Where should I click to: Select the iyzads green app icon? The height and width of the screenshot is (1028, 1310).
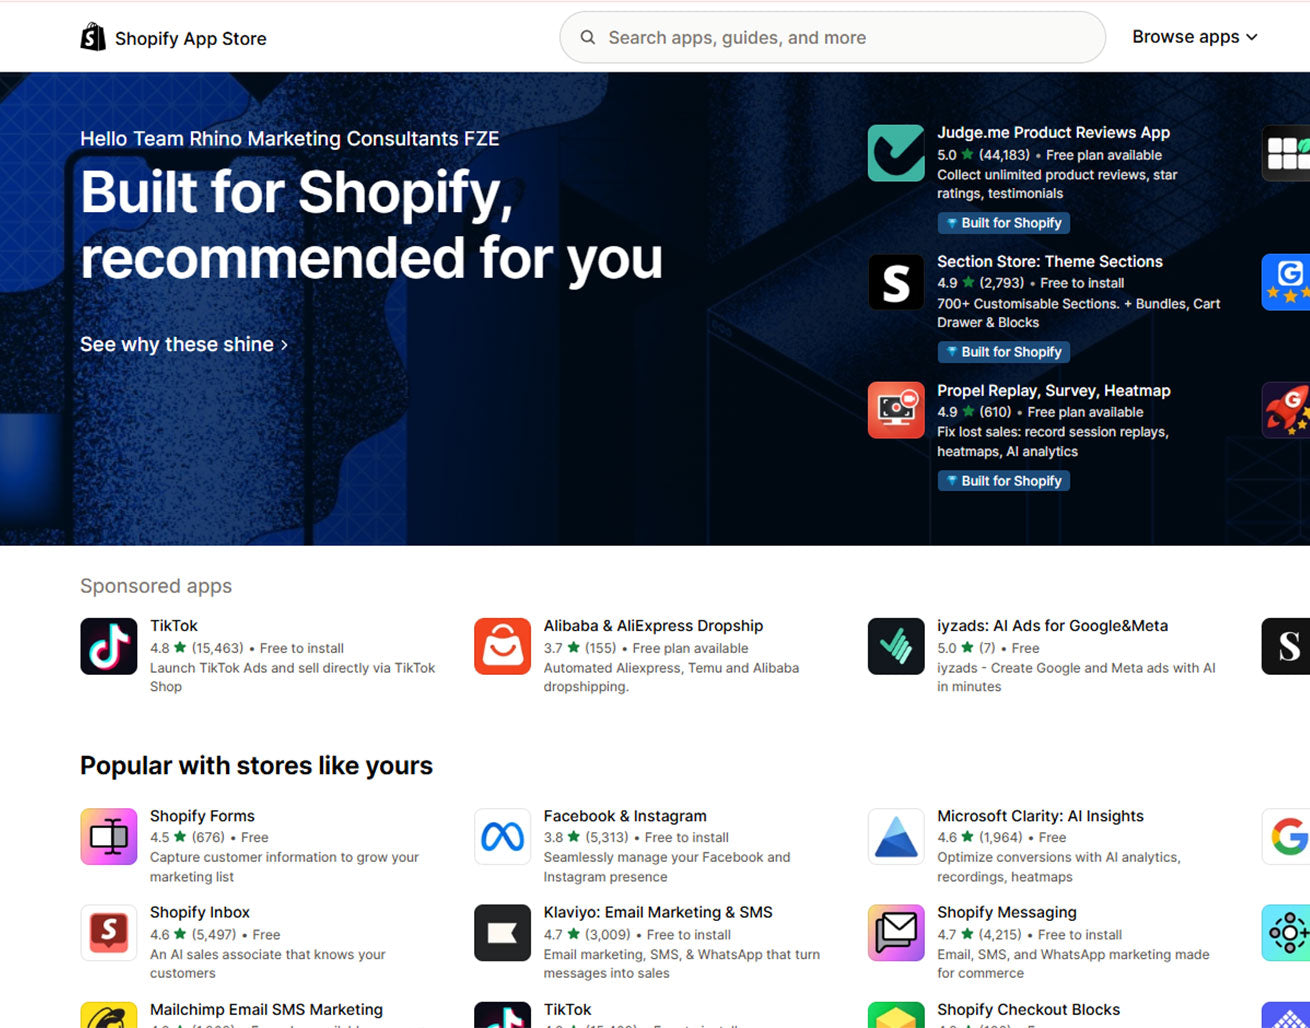coord(896,646)
